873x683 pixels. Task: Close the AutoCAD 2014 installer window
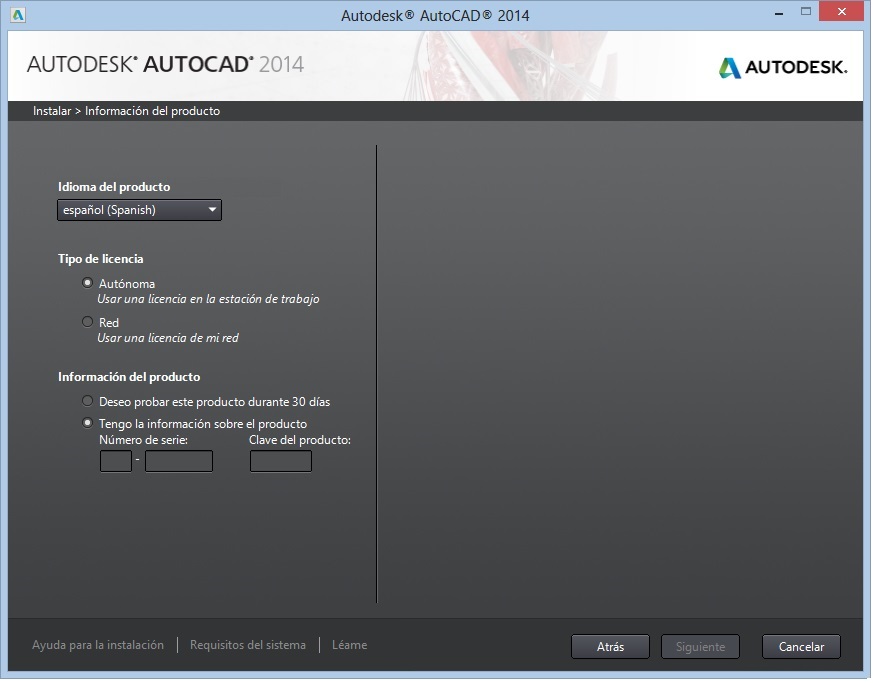(841, 12)
